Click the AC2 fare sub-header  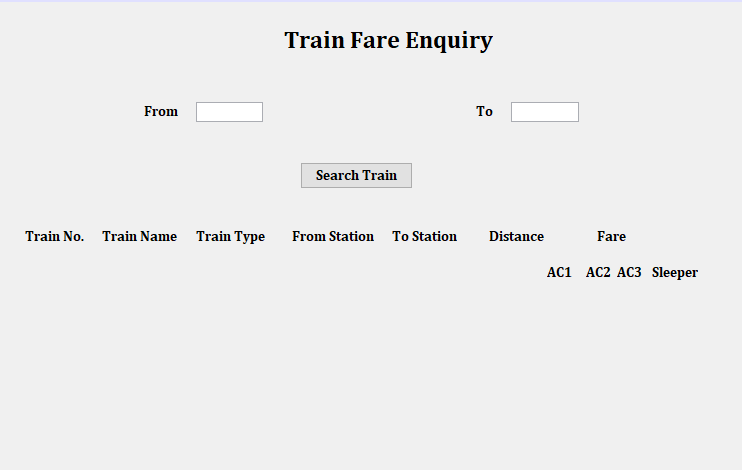[x=598, y=273]
